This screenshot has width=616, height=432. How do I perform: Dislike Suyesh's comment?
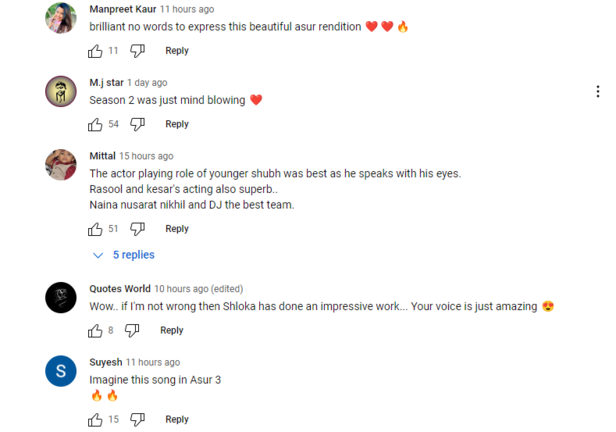click(138, 420)
